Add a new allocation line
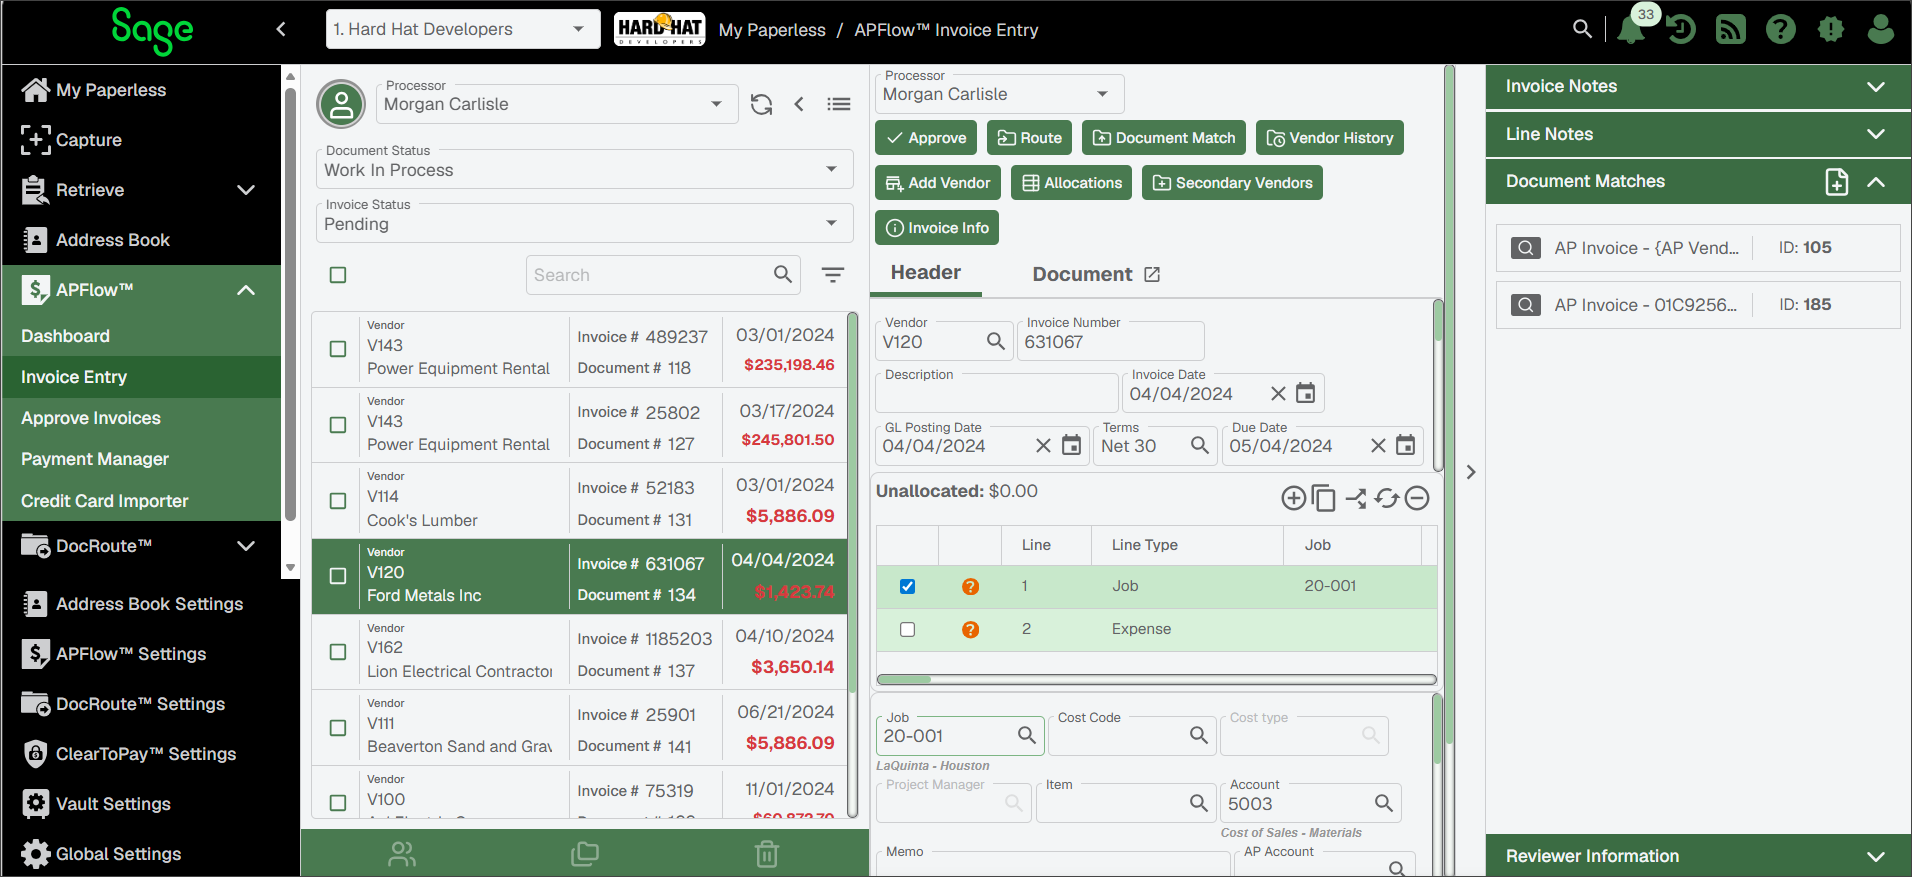Screen dimensions: 1912x877 1293,498
